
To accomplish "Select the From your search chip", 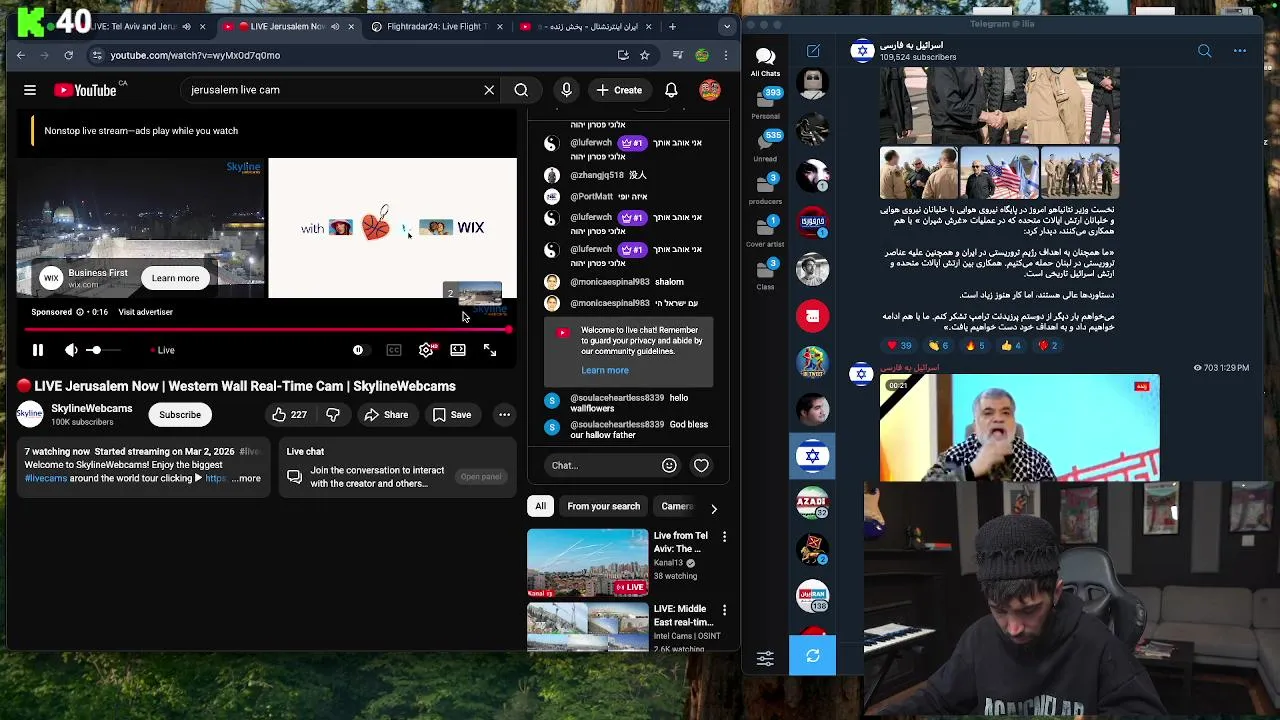I will [603, 506].
